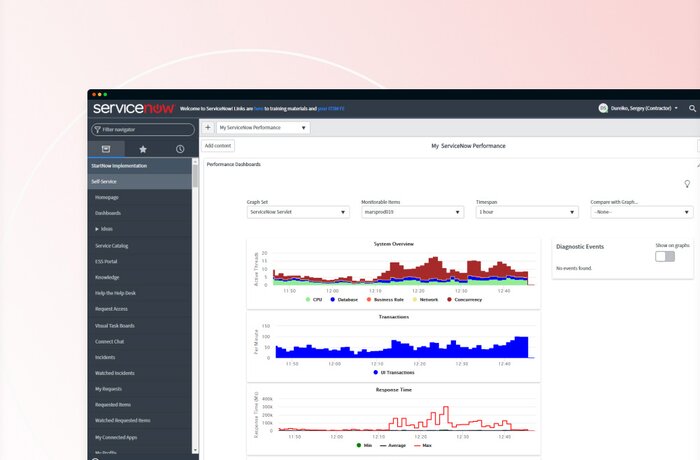Click the user avatar icon
700x460 pixels.
click(603, 108)
